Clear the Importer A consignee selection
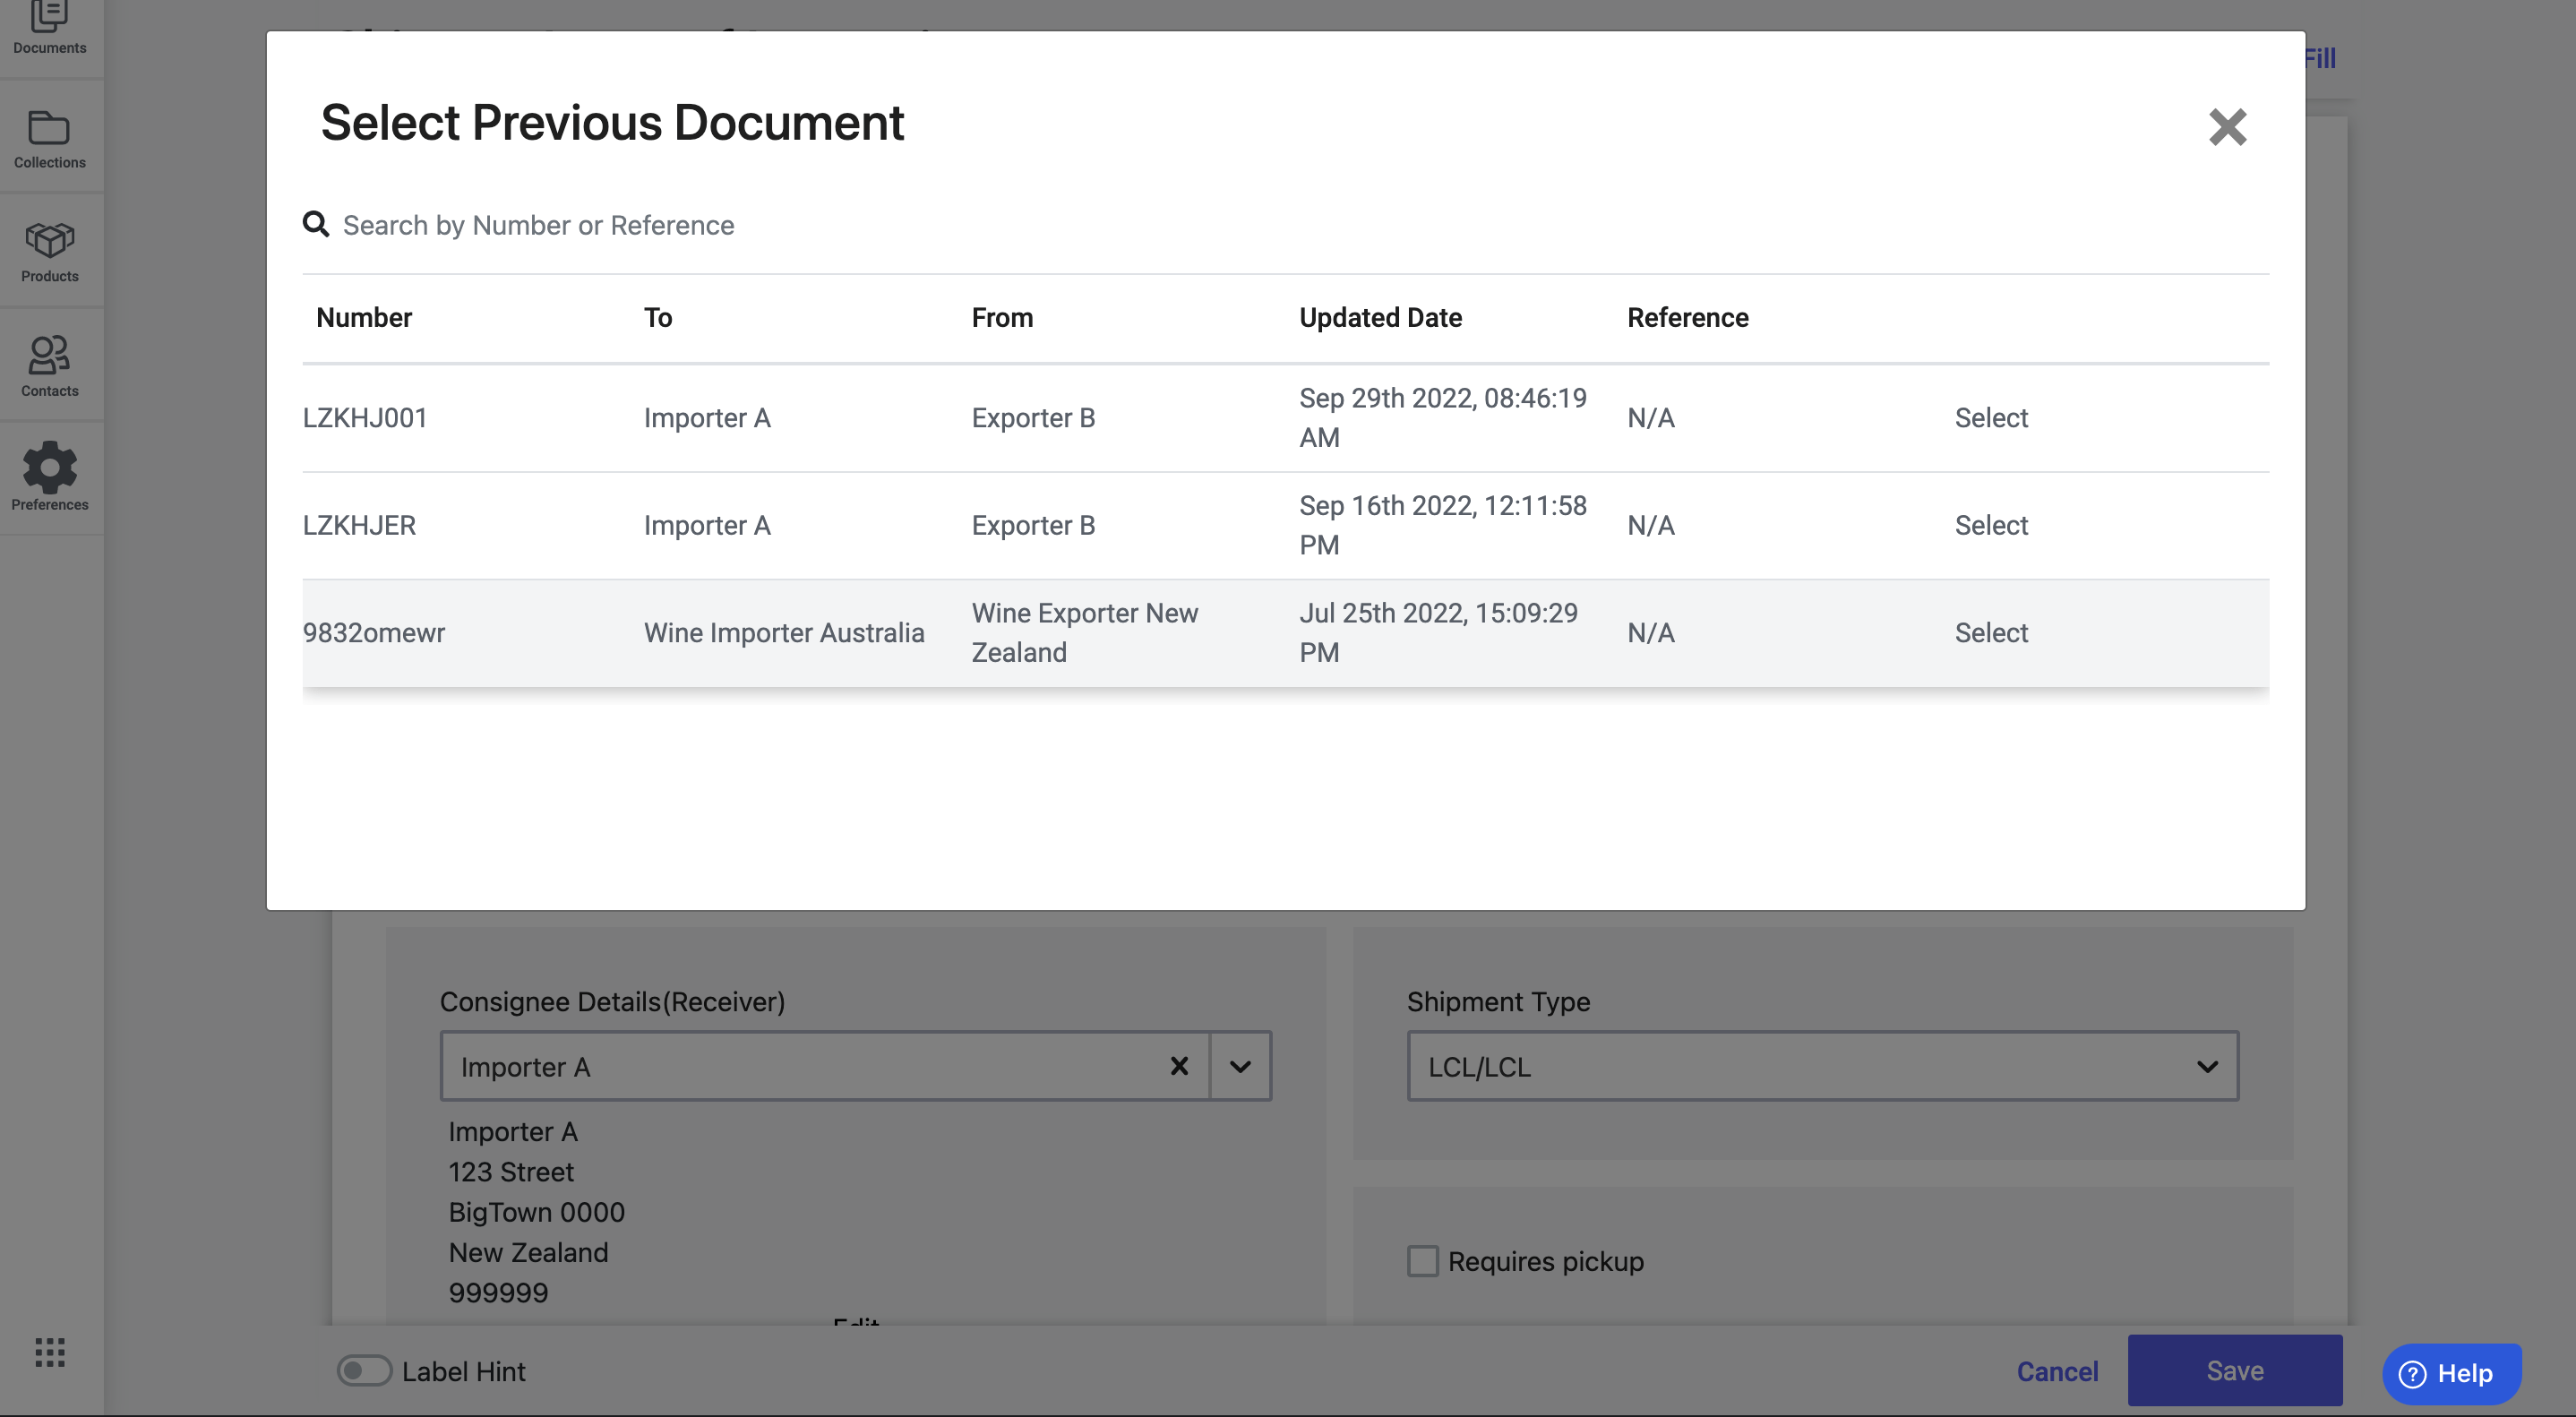The image size is (2576, 1417). [1179, 1066]
